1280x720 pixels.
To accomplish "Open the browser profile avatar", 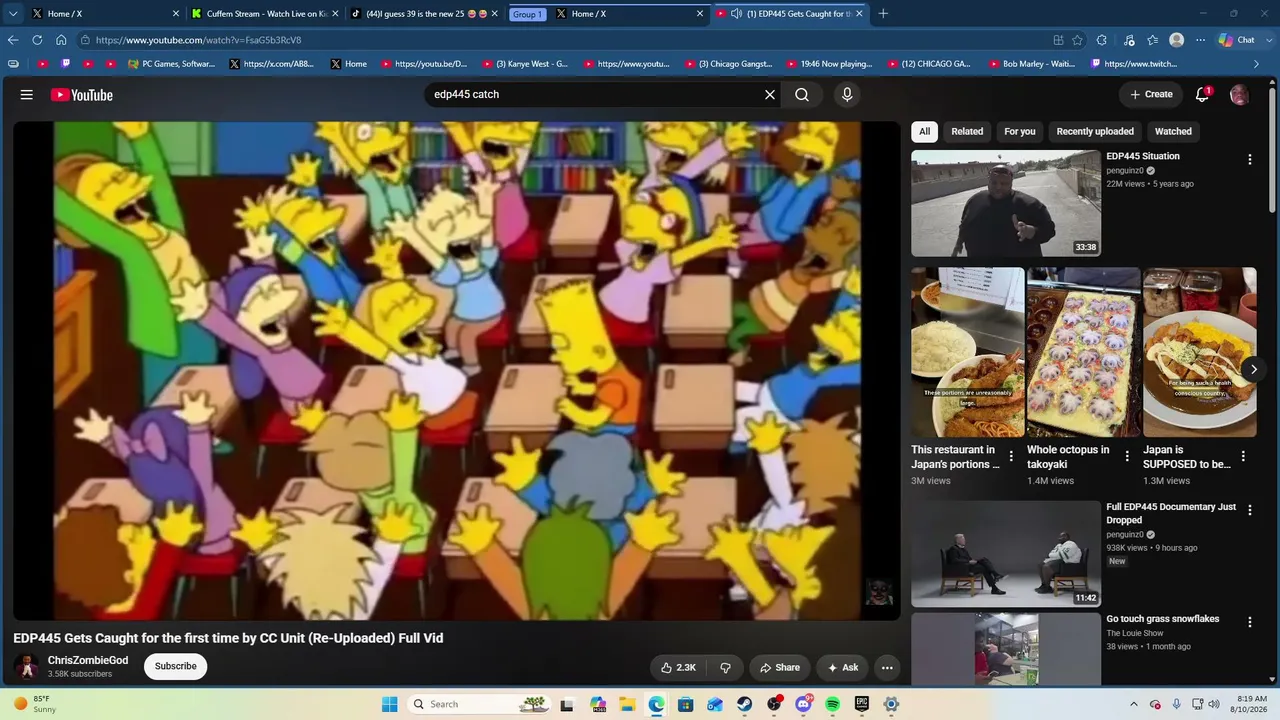I will click(1177, 40).
